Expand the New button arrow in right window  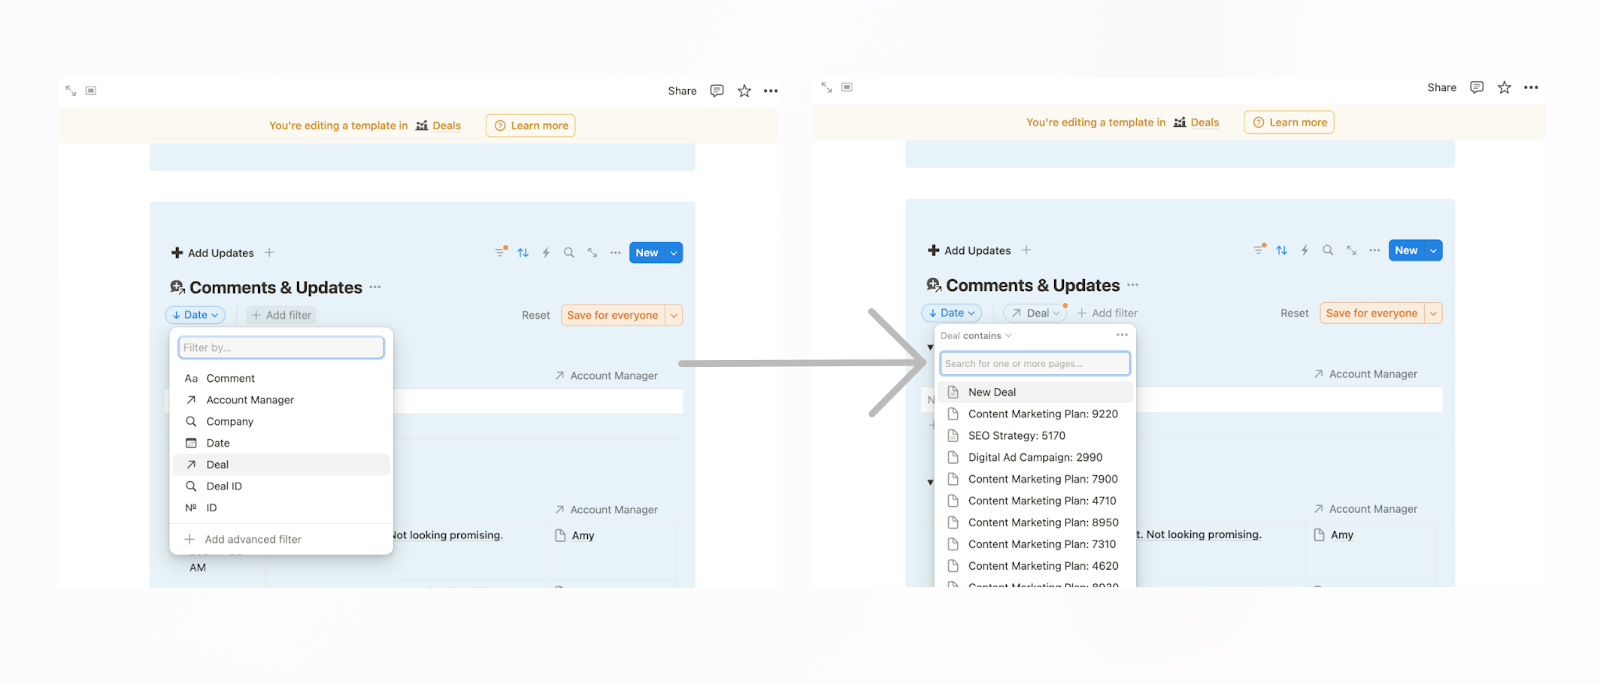tap(1434, 251)
